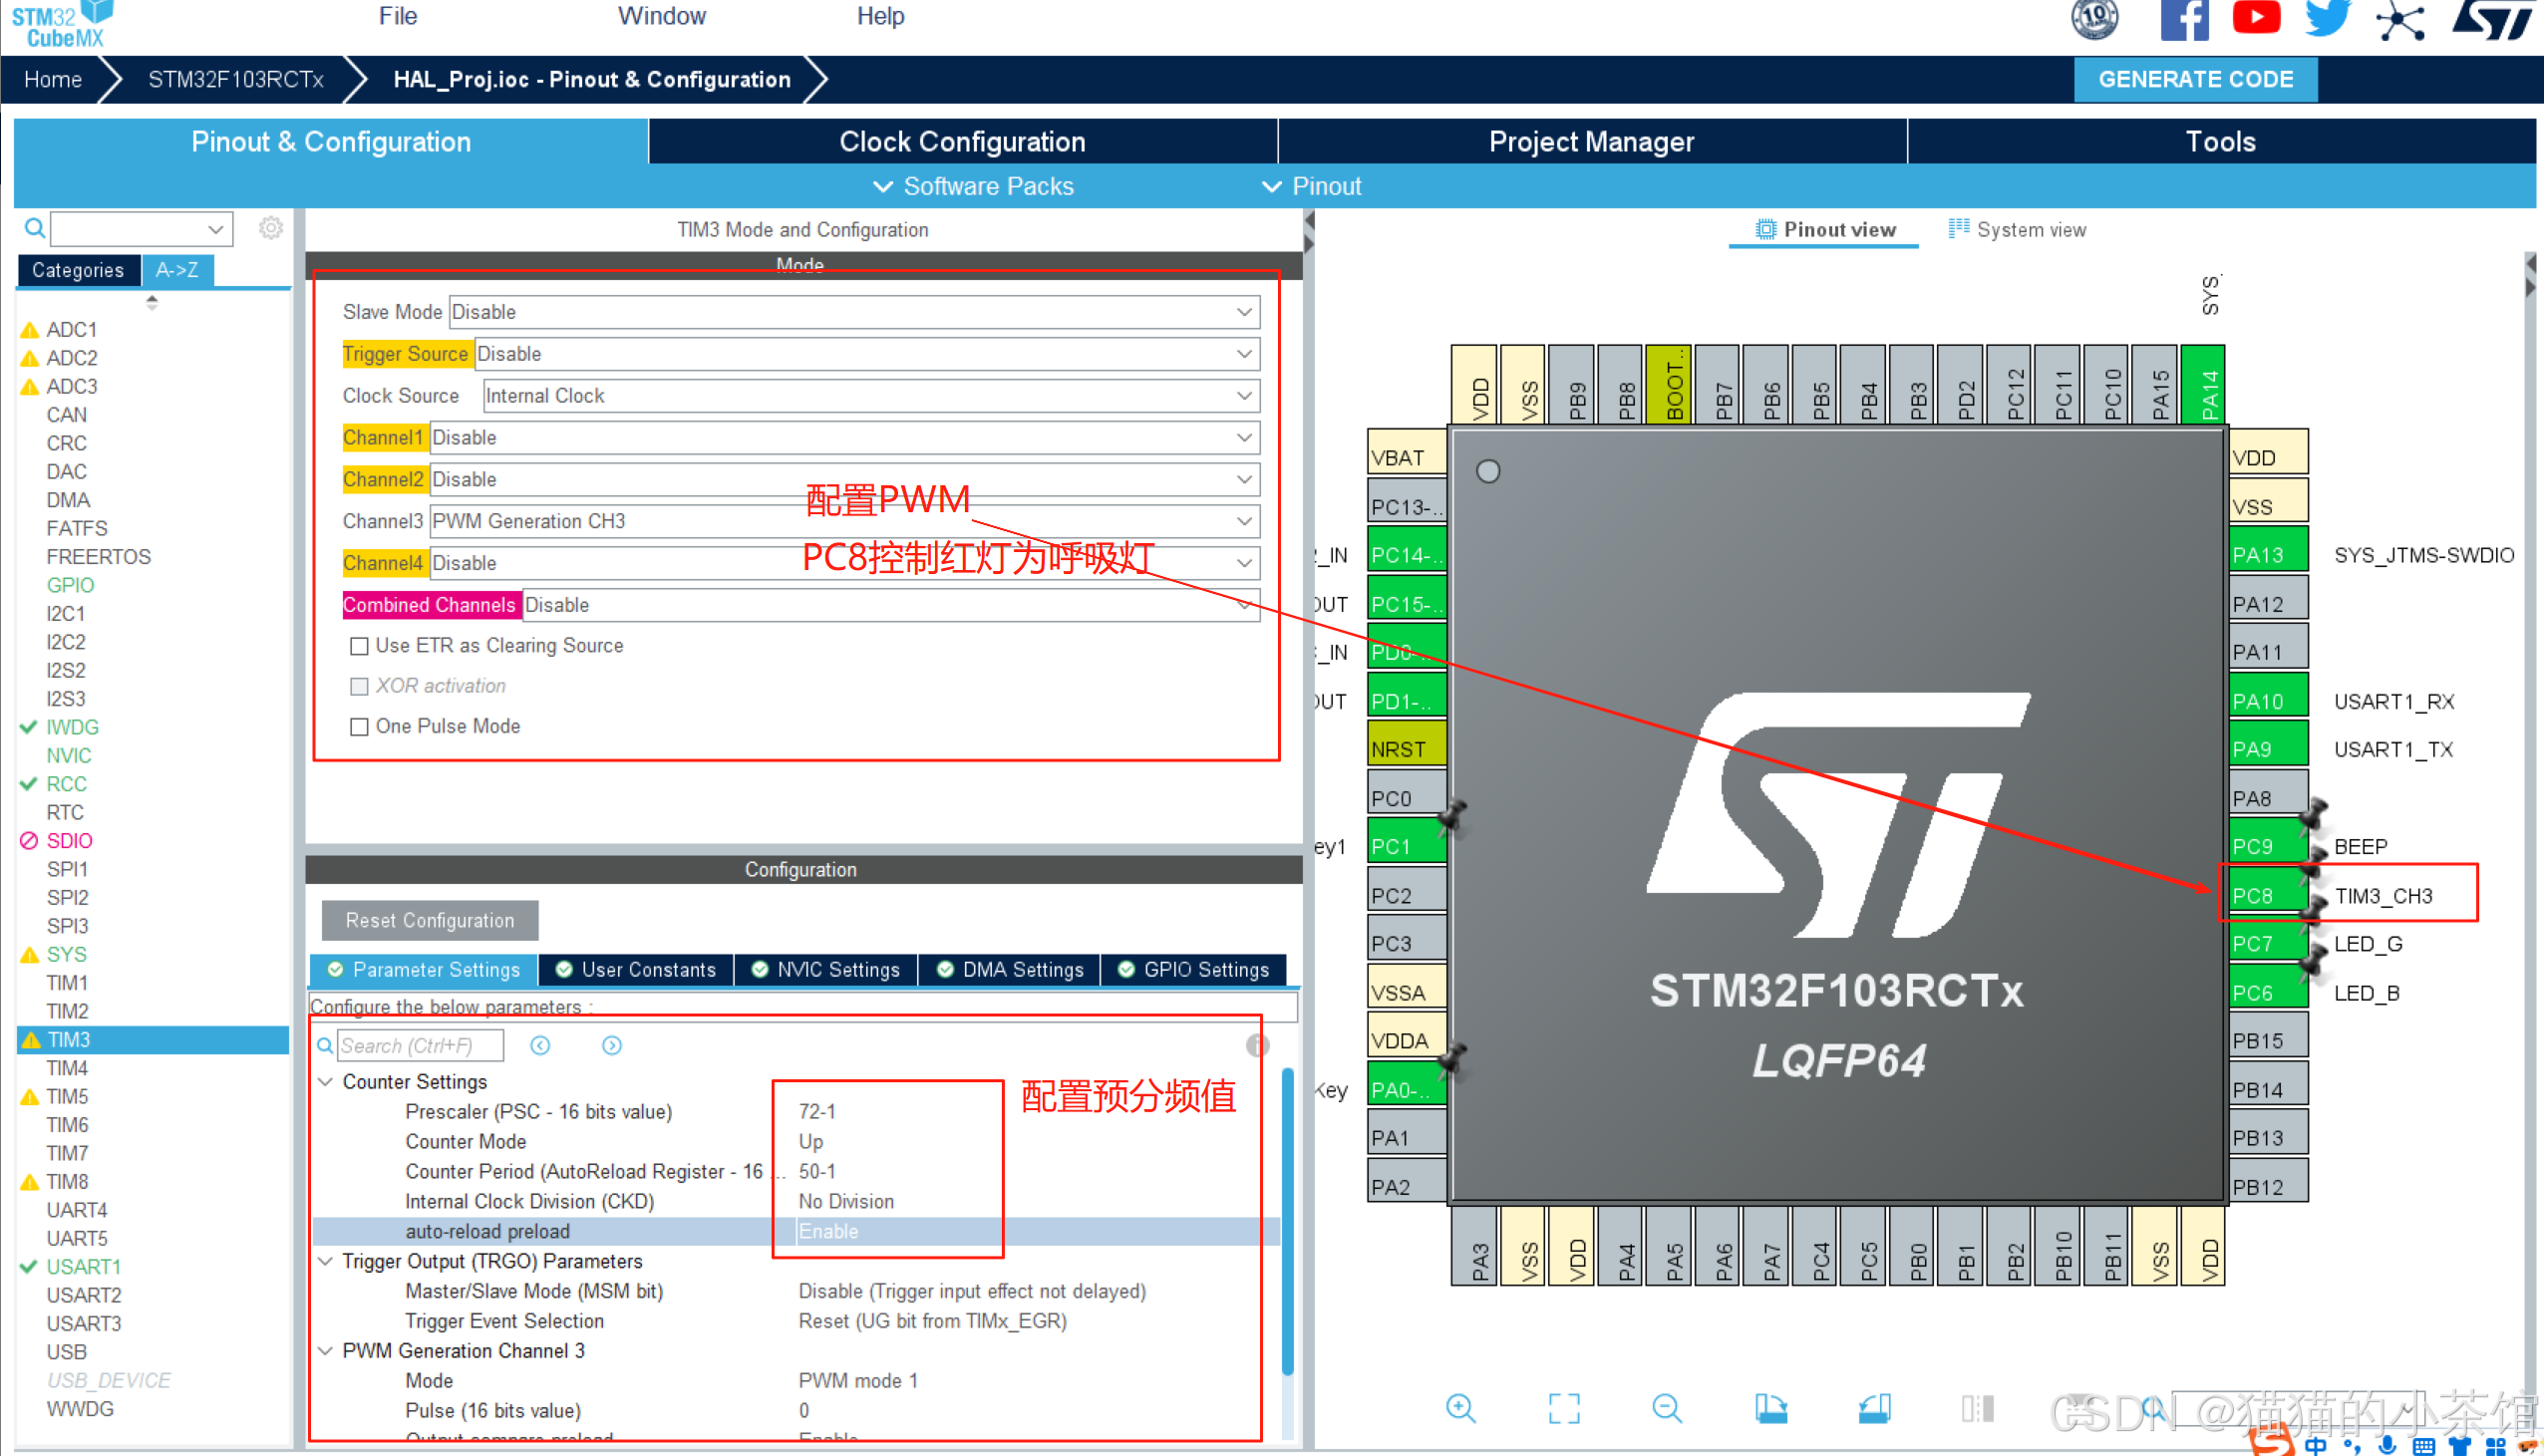This screenshot has width=2544, height=1456.
Task: Open Channel2 dropdown
Action: [845, 480]
